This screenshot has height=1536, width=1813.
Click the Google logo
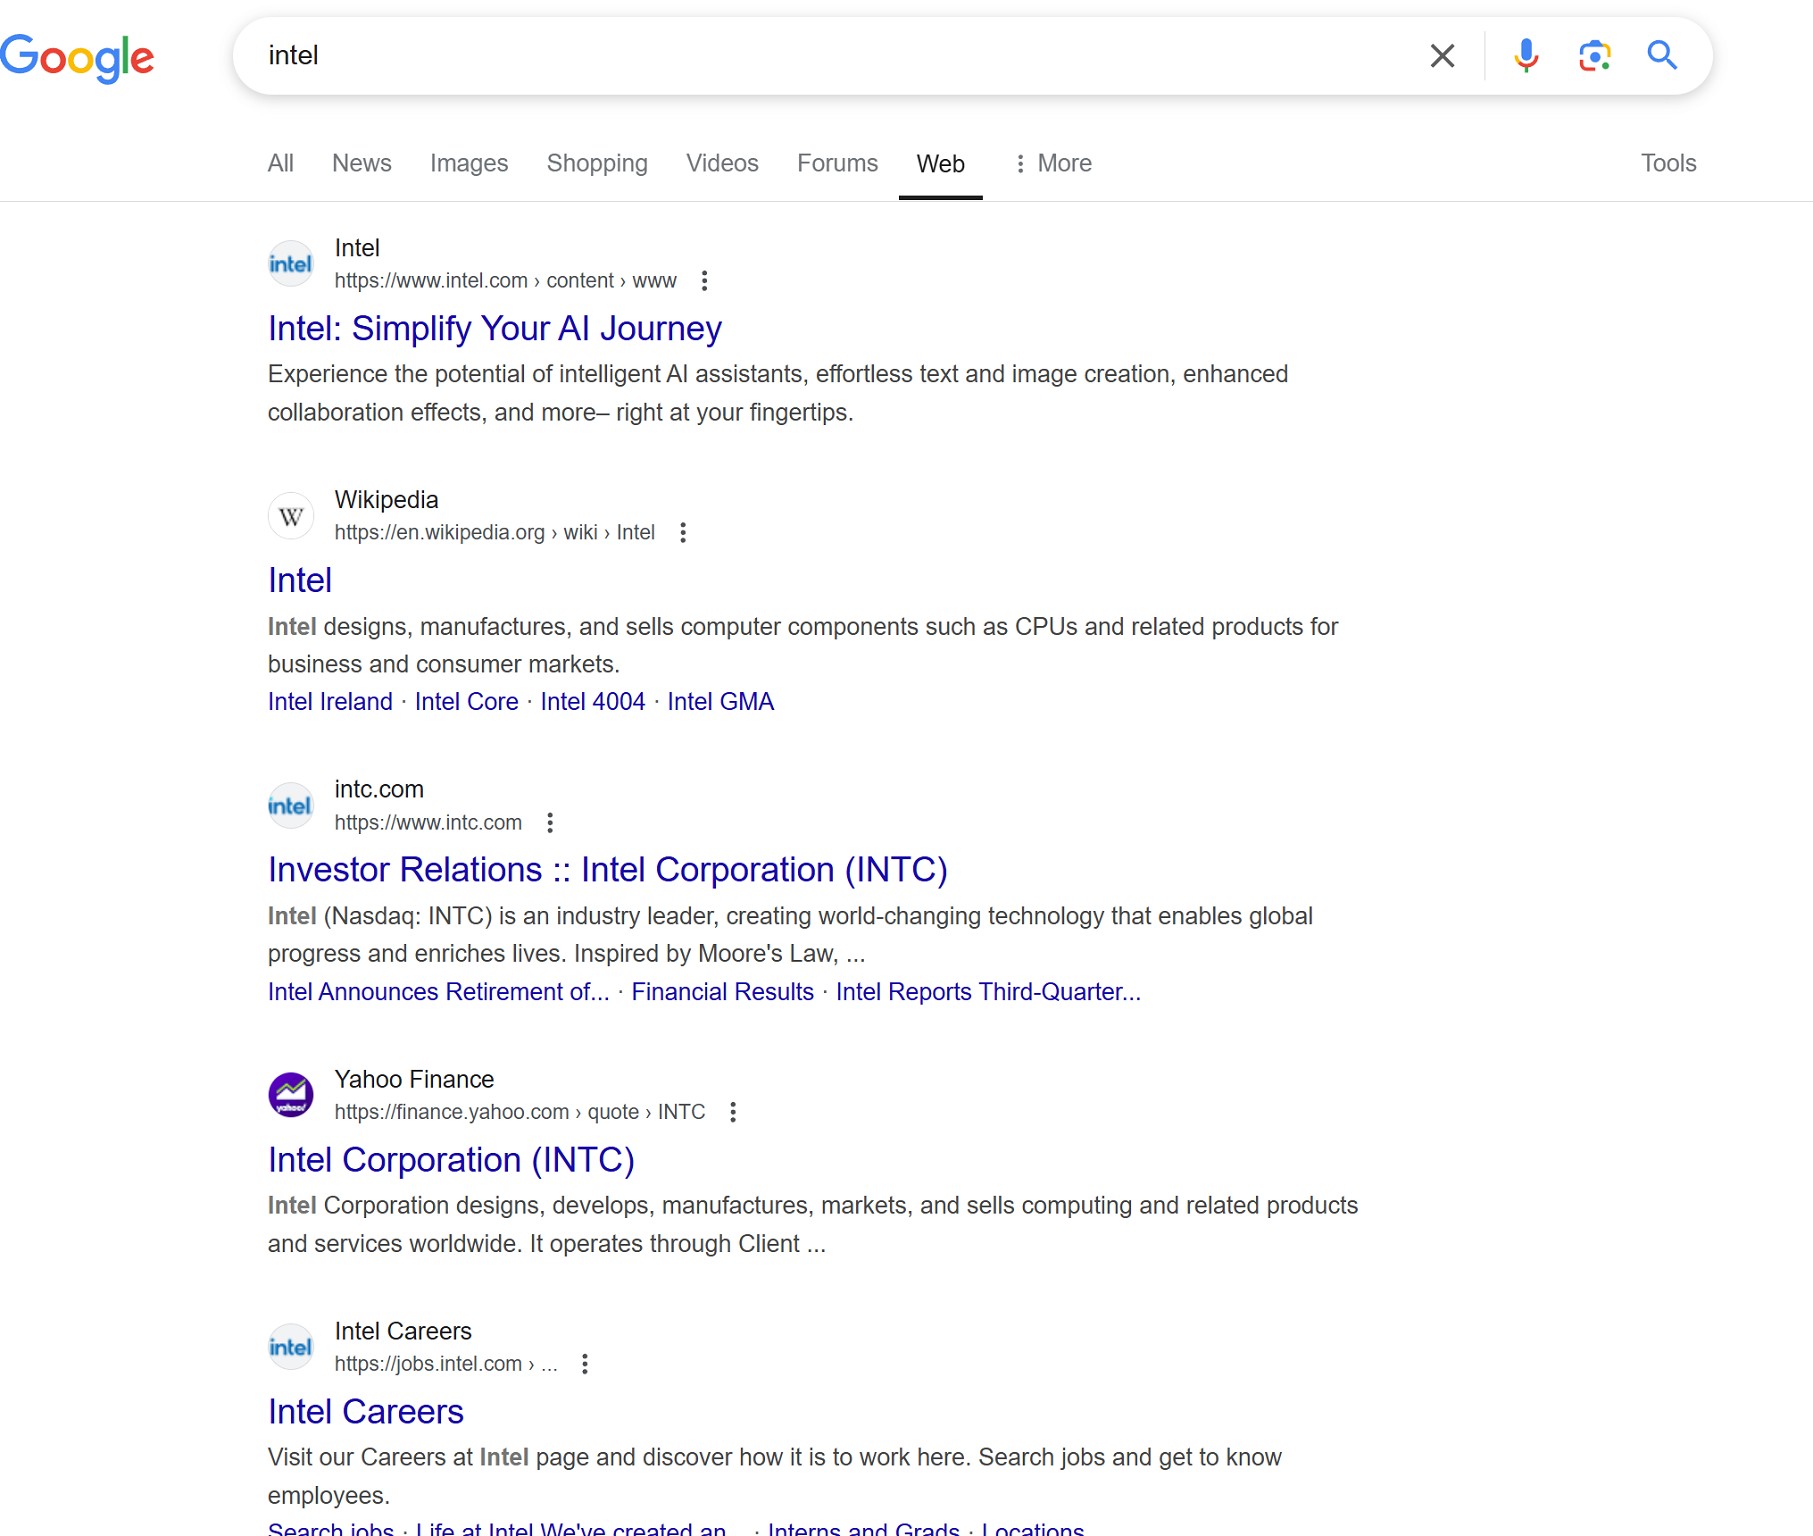[x=77, y=57]
